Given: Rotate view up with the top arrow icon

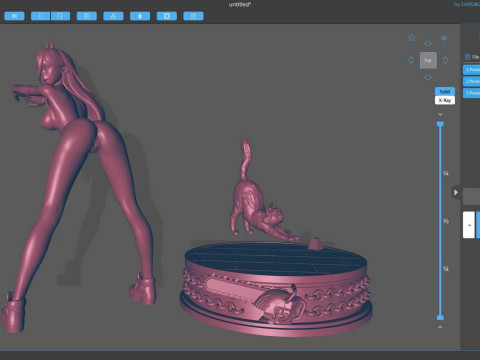Looking at the screenshot, I should pyautogui.click(x=428, y=43).
